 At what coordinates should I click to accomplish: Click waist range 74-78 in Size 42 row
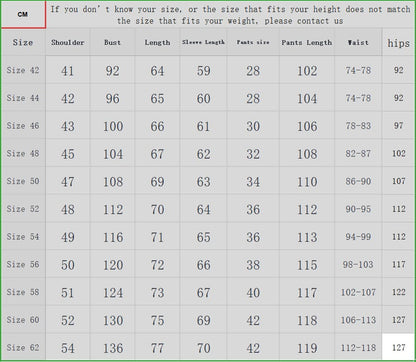[358, 70]
